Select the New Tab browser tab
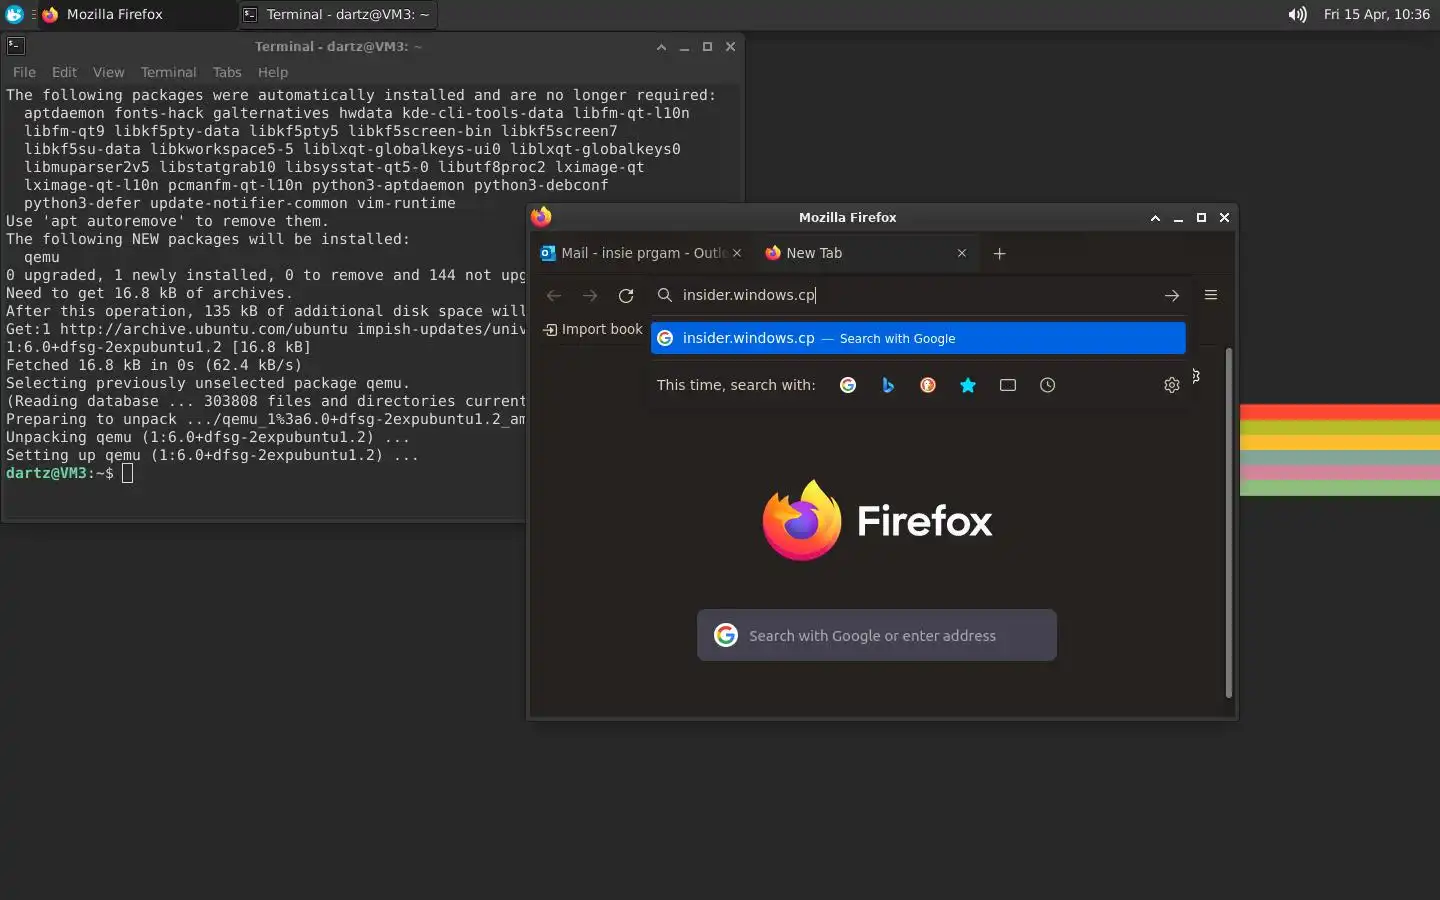 tap(866, 253)
